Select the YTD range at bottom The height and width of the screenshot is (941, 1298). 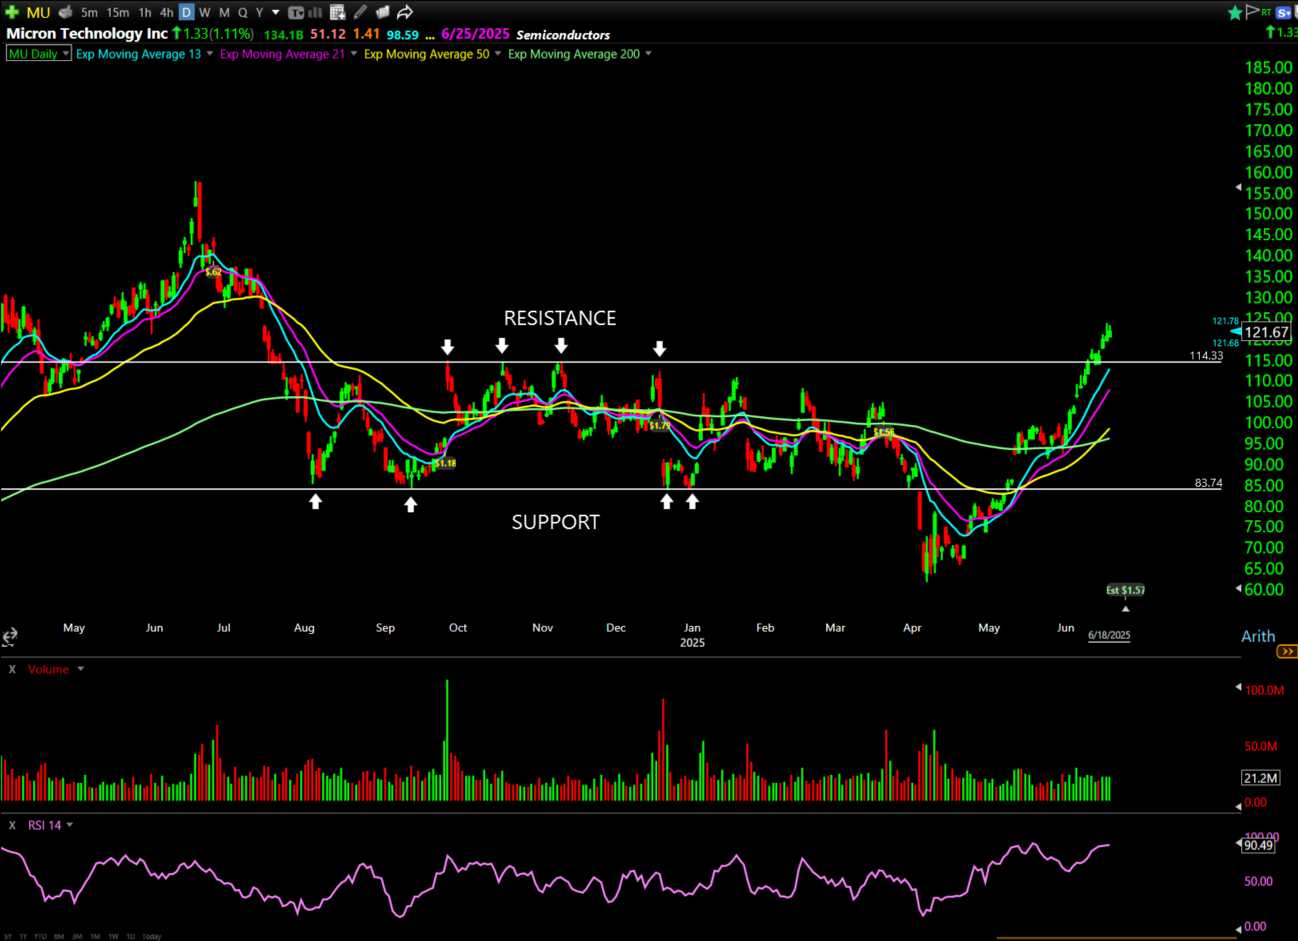(40, 937)
